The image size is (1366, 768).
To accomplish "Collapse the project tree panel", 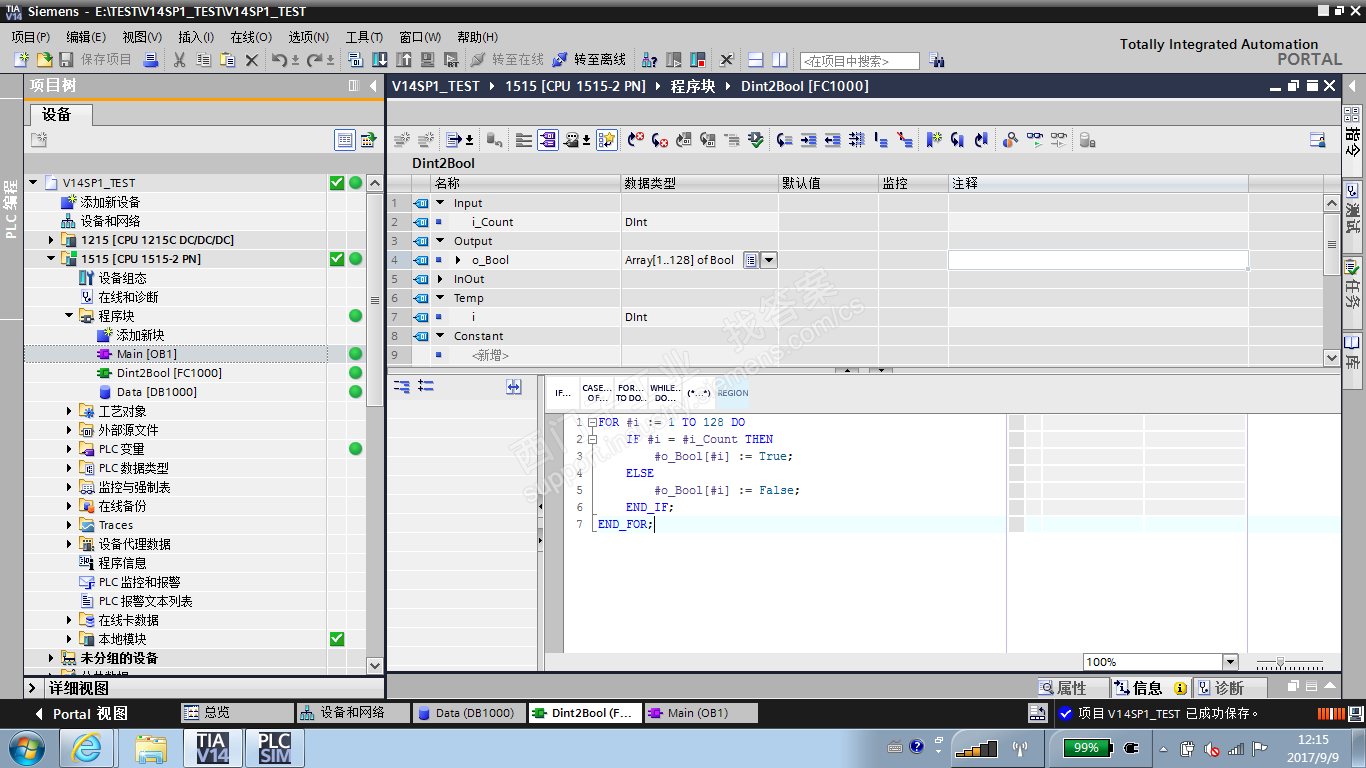I will pyautogui.click(x=373, y=86).
